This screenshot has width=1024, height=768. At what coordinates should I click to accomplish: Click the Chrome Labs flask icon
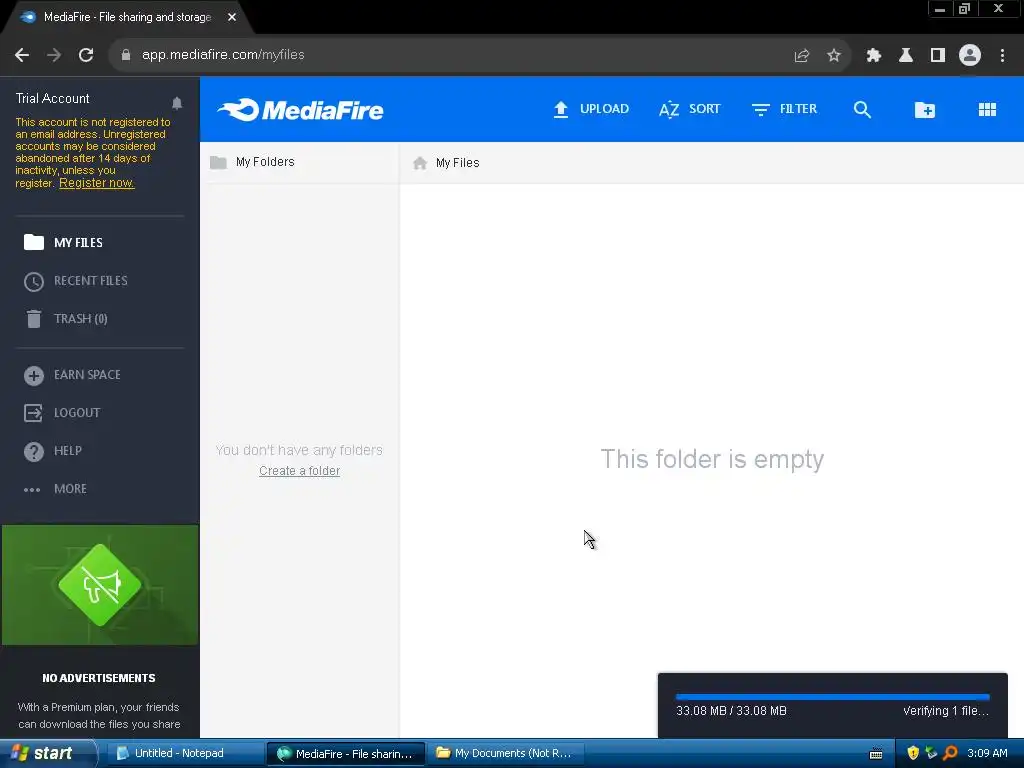tap(905, 56)
